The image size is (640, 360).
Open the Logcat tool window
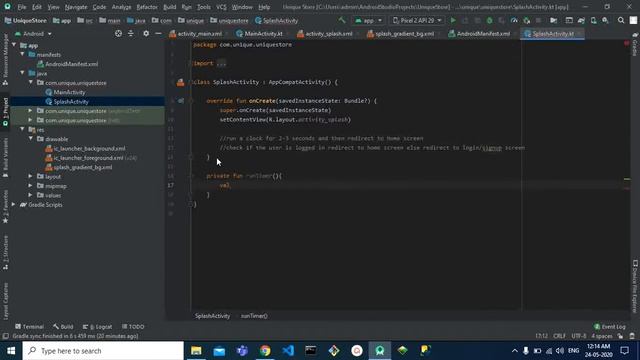[98, 327]
